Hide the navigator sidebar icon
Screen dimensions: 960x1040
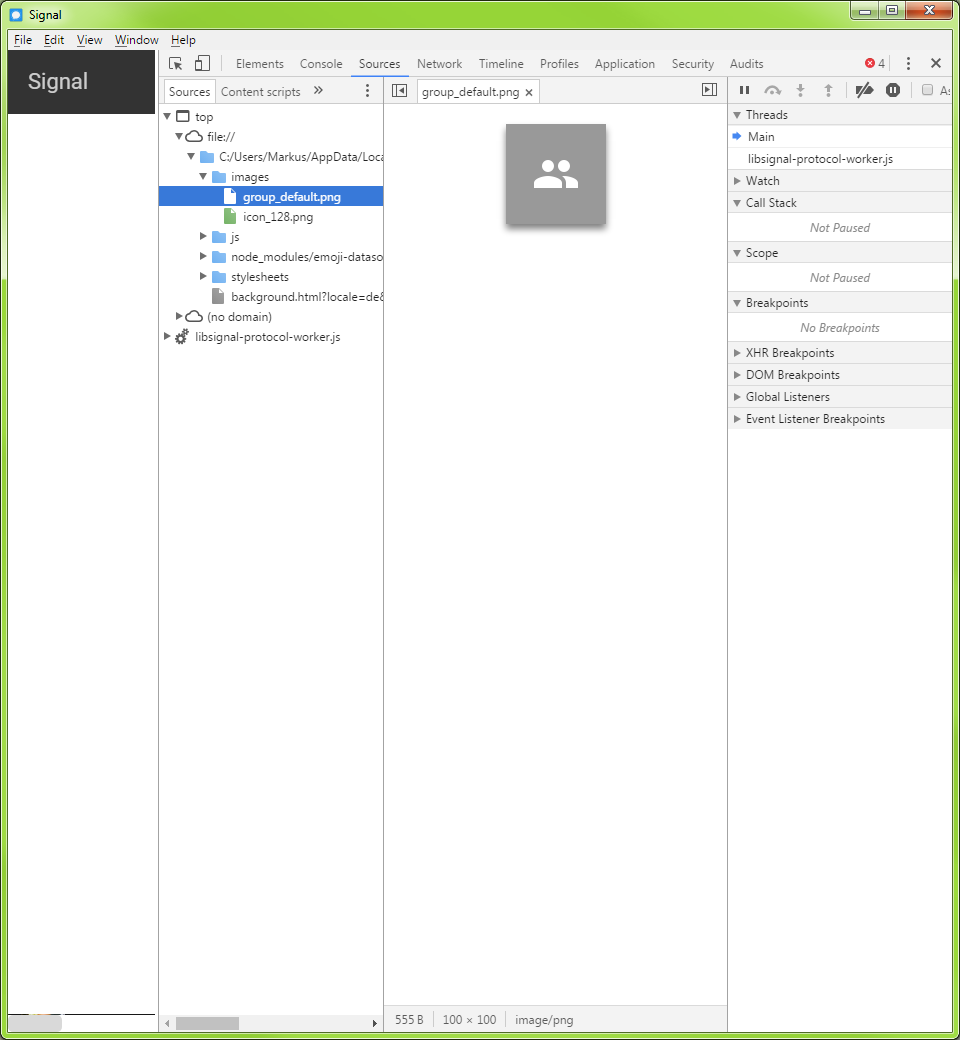pos(399,91)
